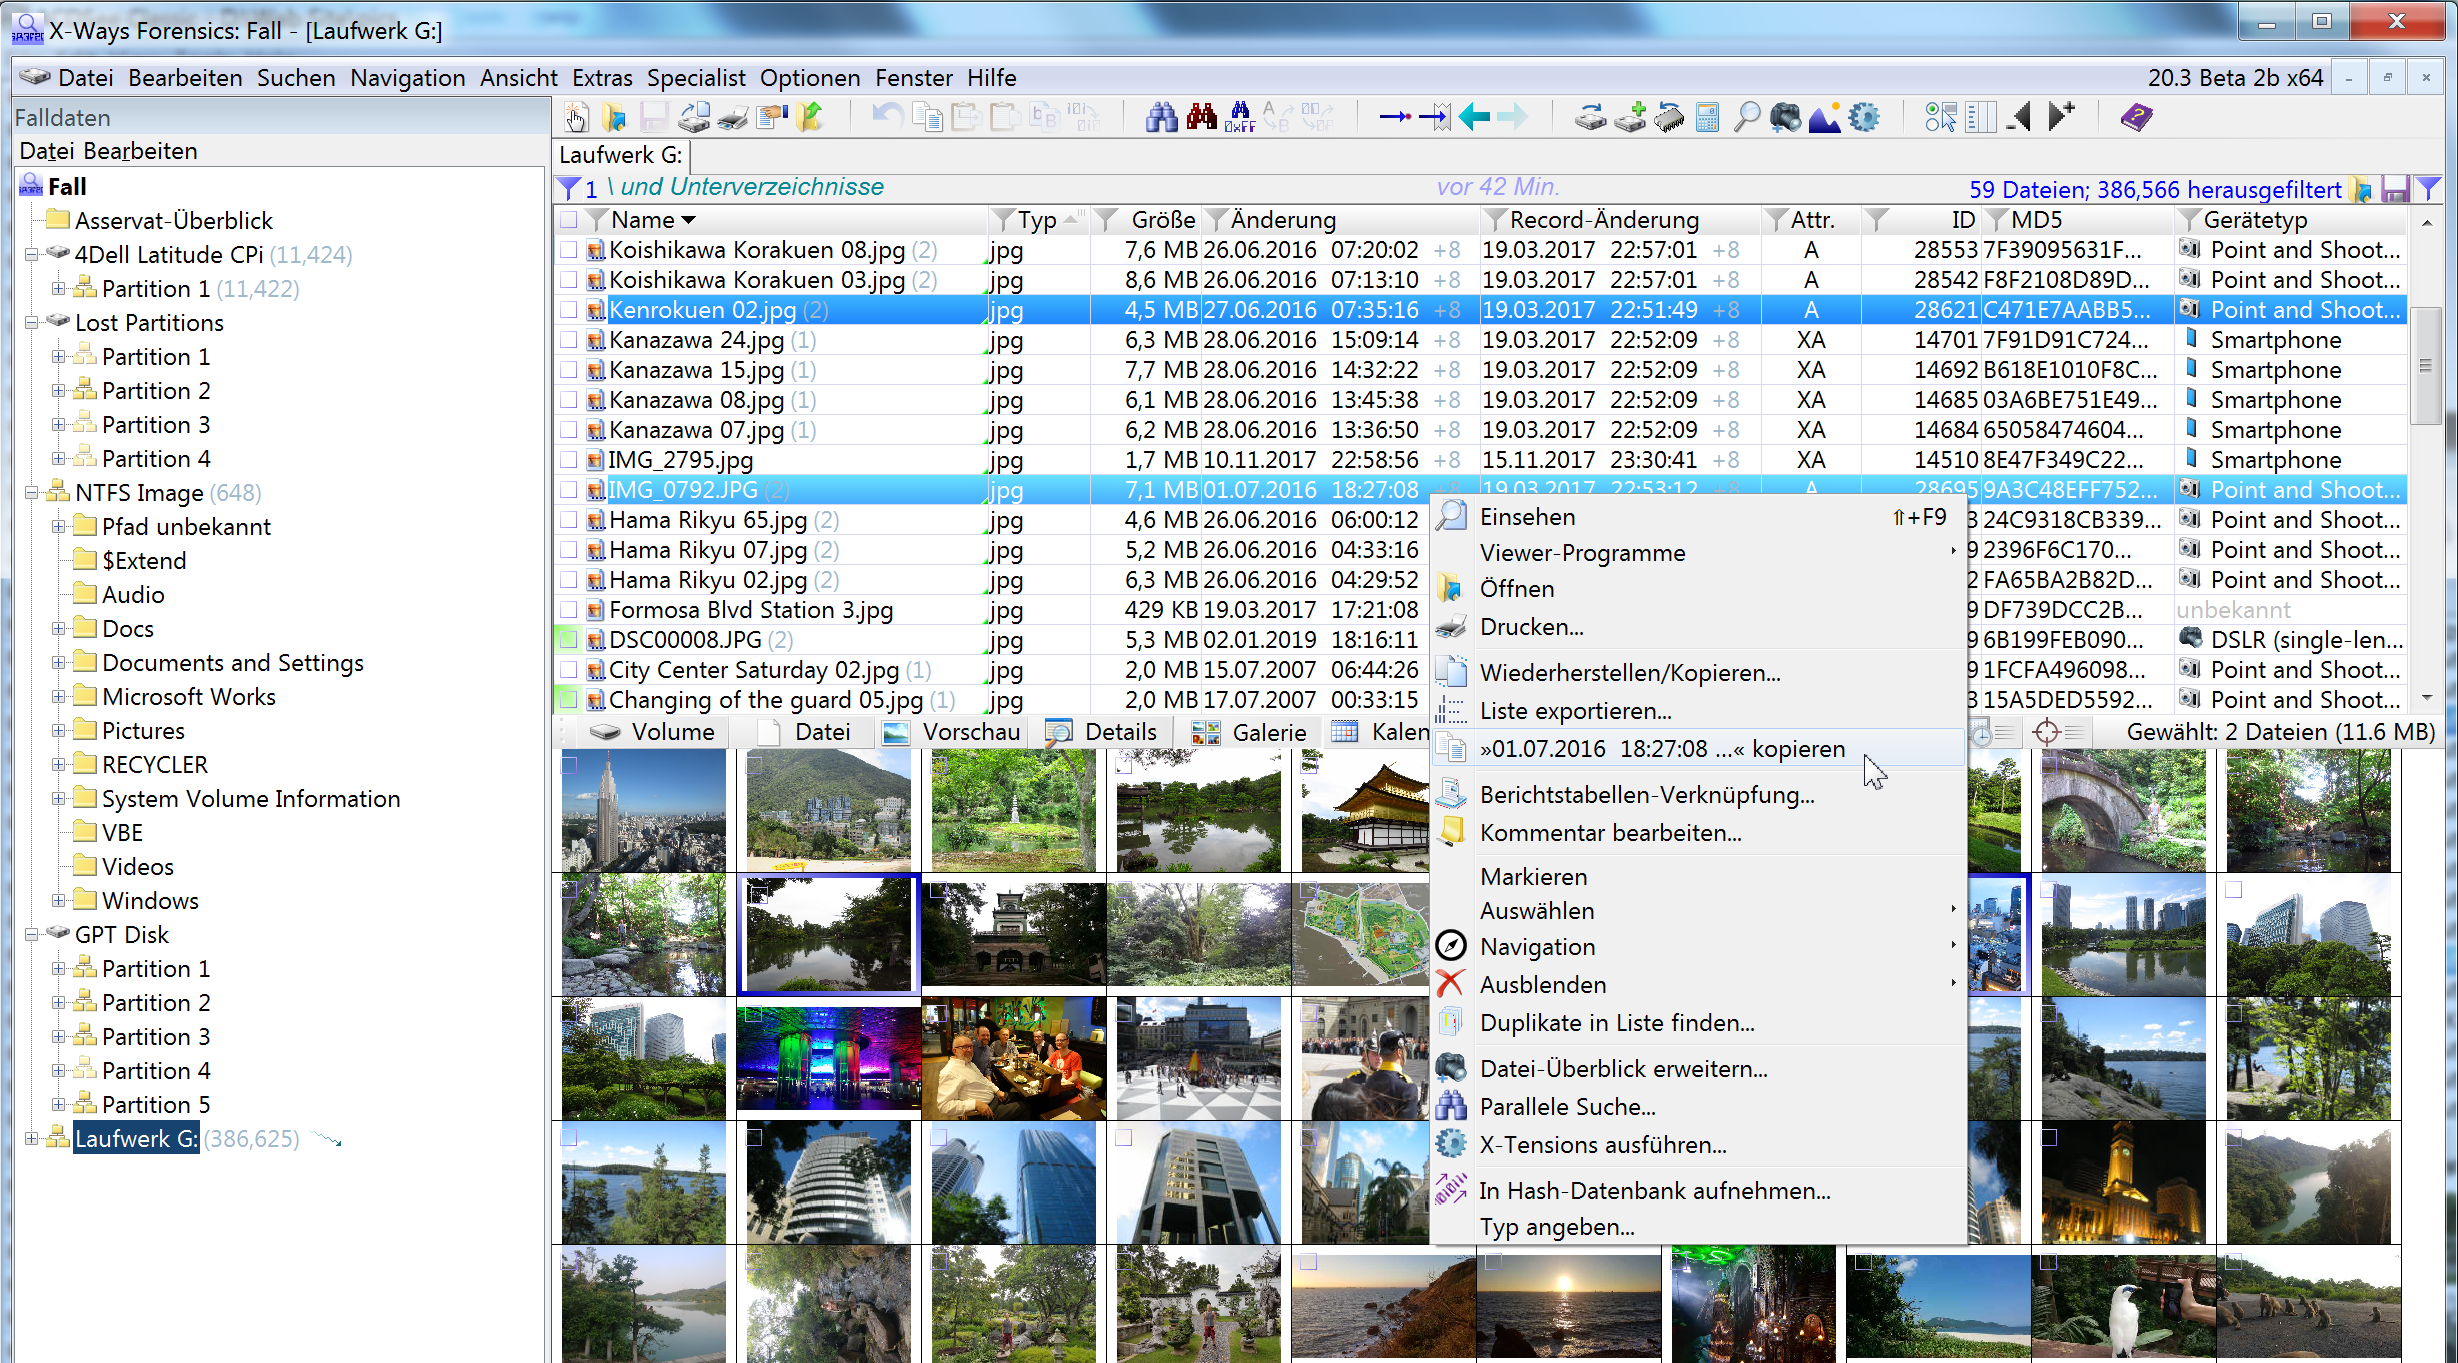Screen dimensions: 2458x1363
Task: Expand the Laufwerk G: tree node
Action: (x=32, y=1139)
